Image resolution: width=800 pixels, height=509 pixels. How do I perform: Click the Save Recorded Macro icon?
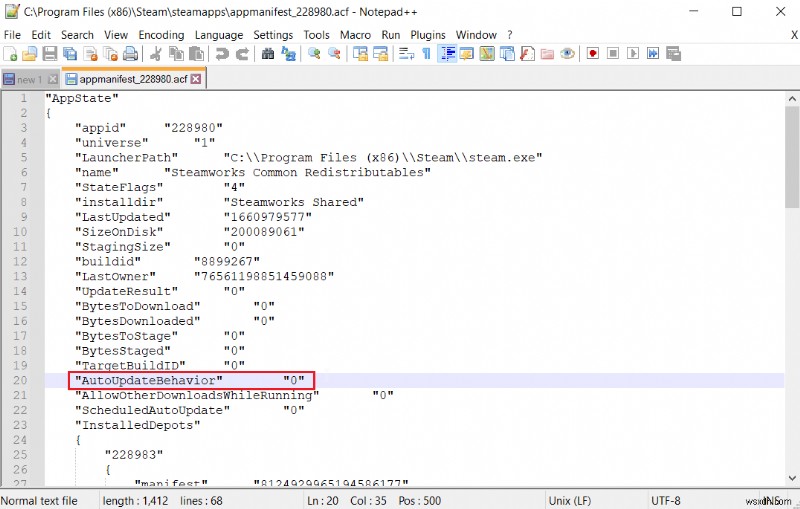pos(673,54)
